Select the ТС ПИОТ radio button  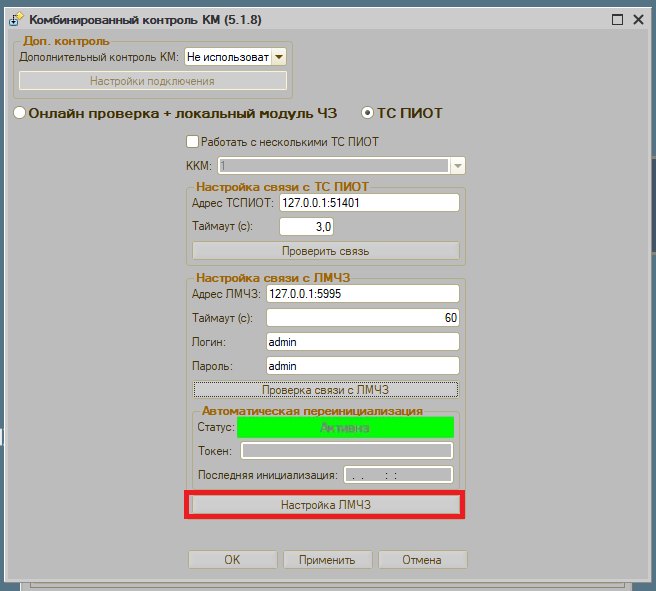367,113
